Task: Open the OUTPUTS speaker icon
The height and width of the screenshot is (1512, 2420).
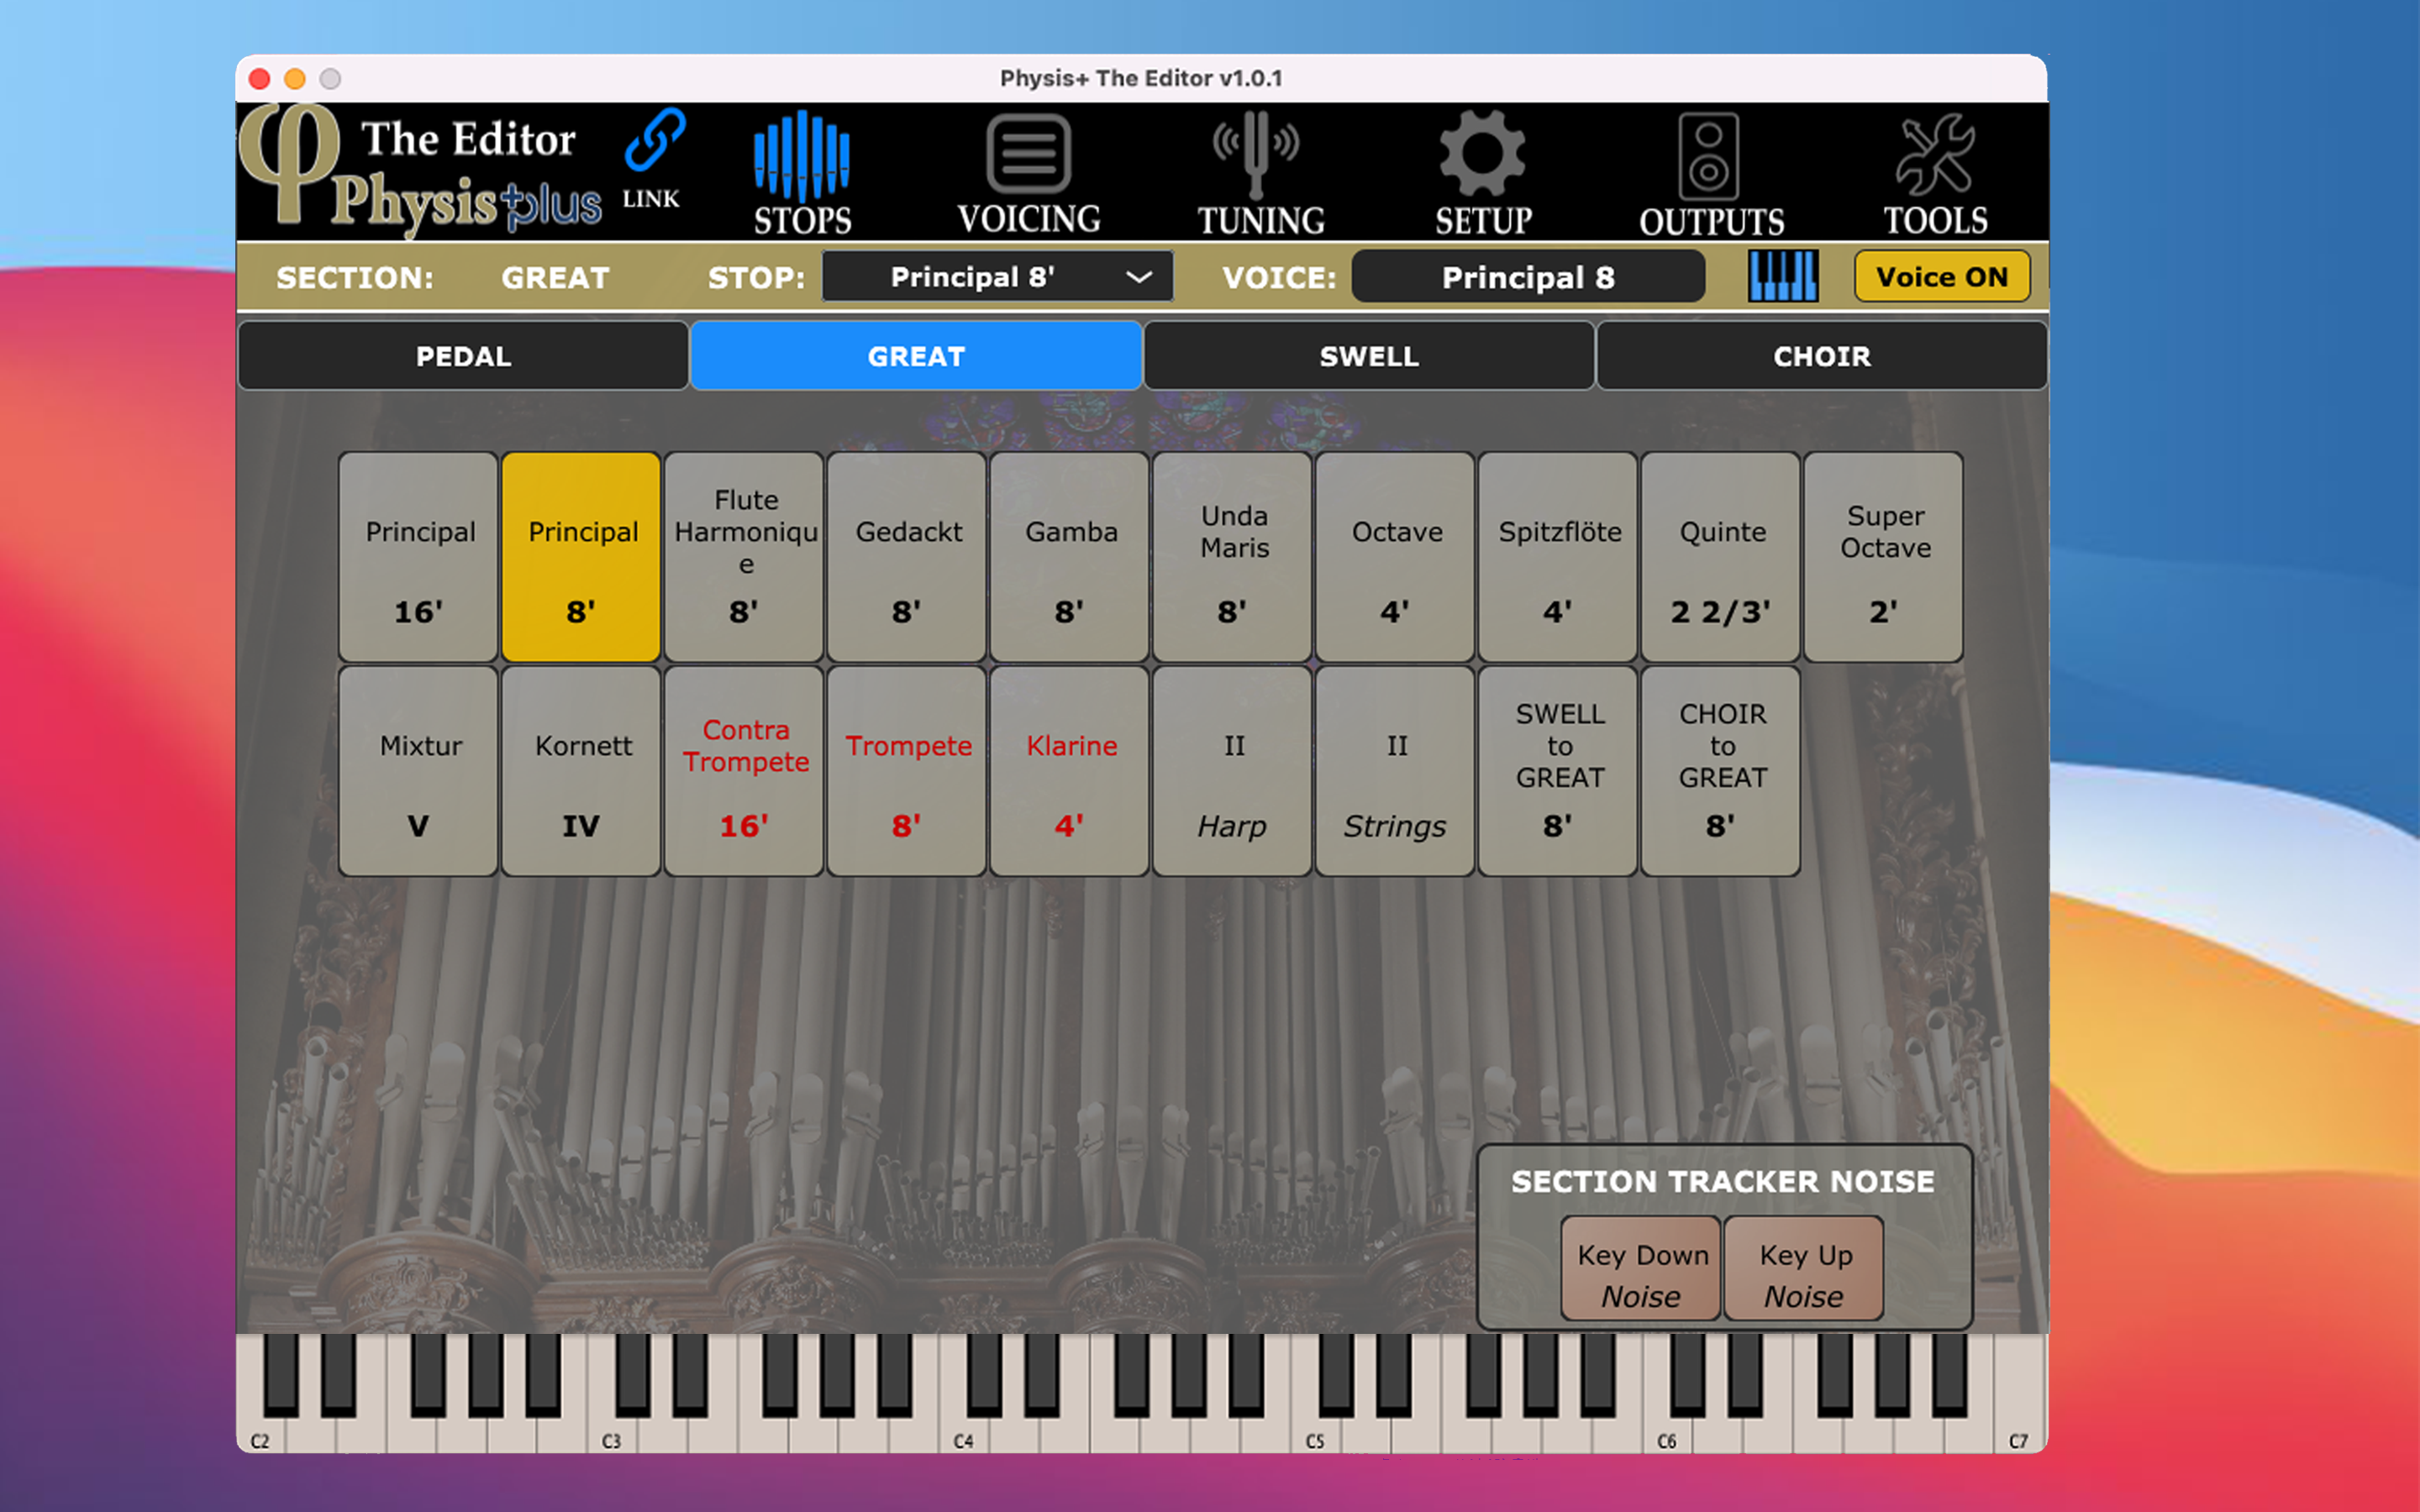Action: pyautogui.click(x=1709, y=156)
